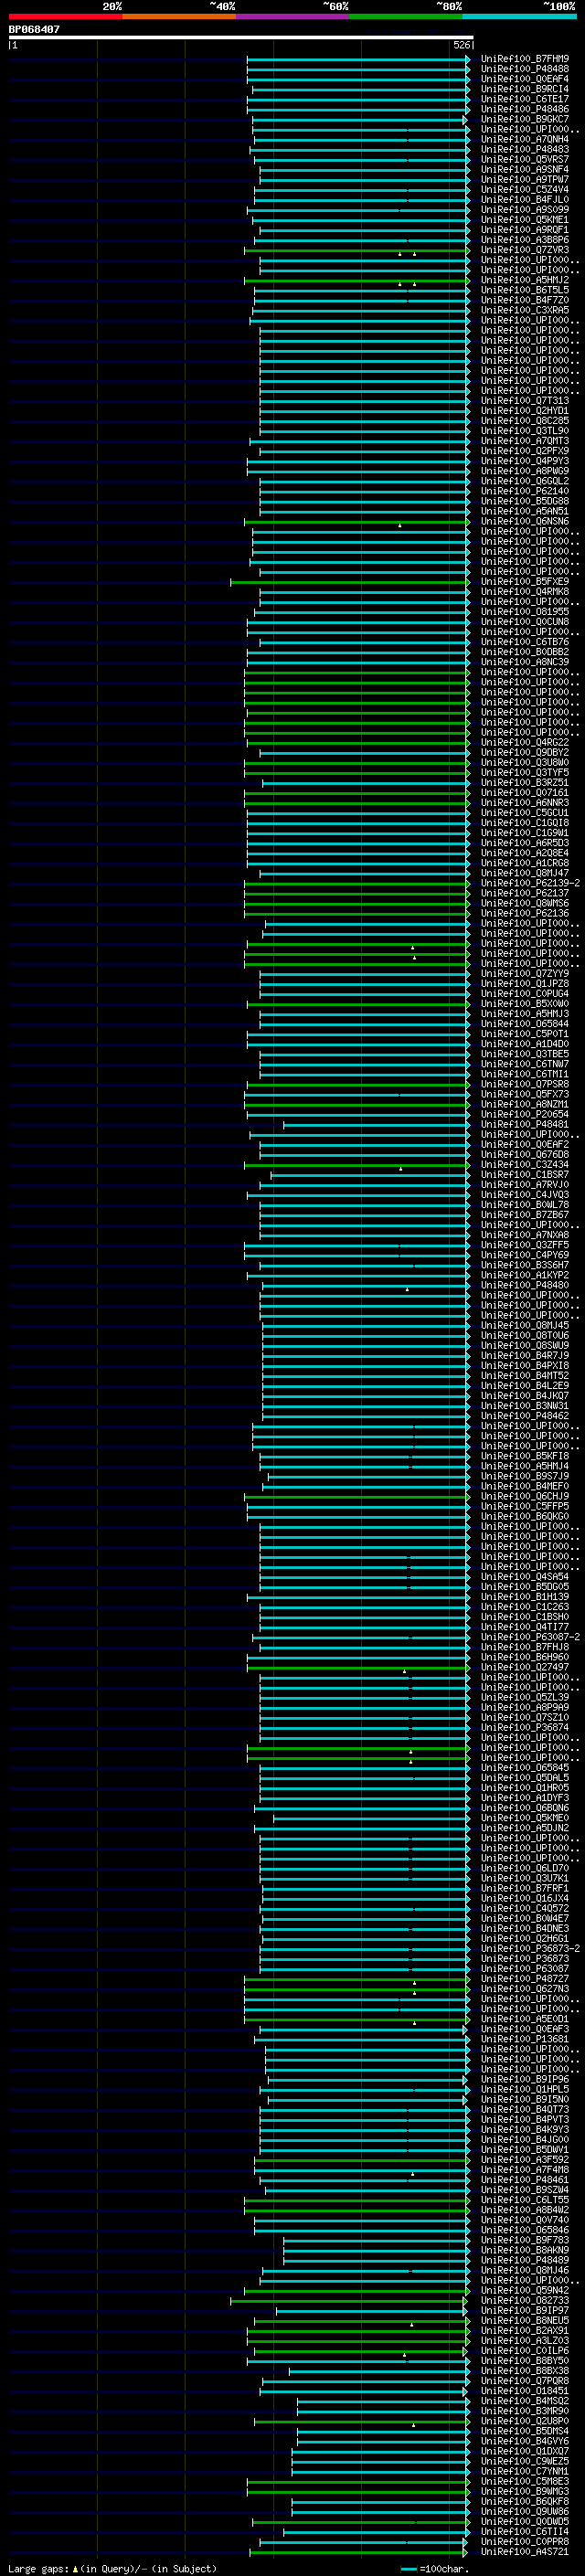The width and height of the screenshot is (585, 2576).
Task: Select hit label UniRef100_A9TPW7
Action: click(x=524, y=179)
